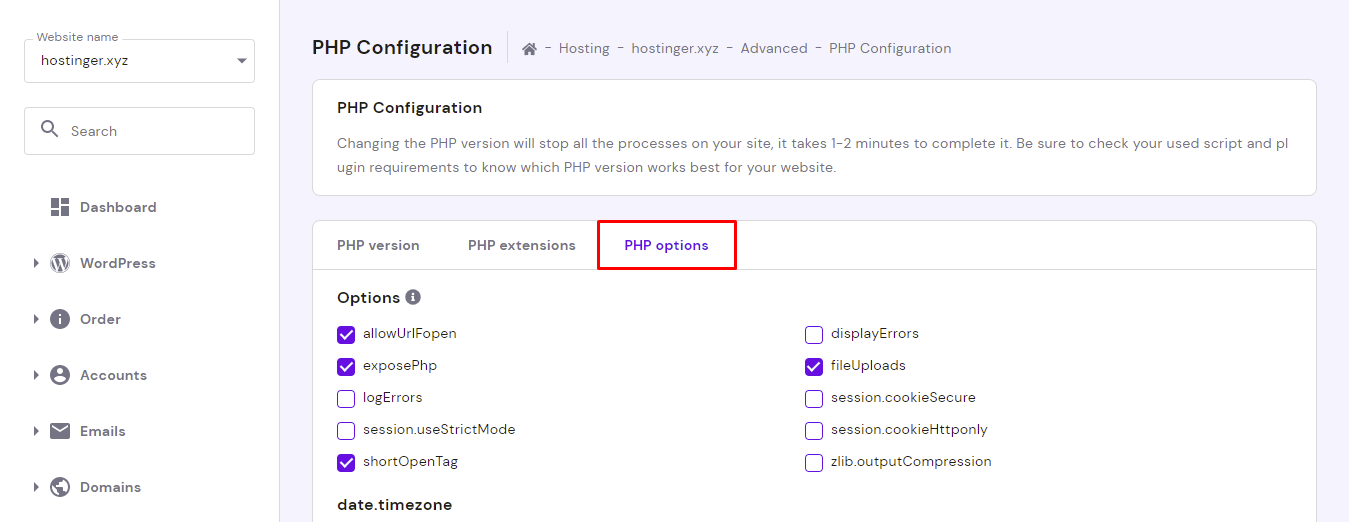1349x522 pixels.
Task: Click the Options info tooltip icon
Action: point(413,297)
